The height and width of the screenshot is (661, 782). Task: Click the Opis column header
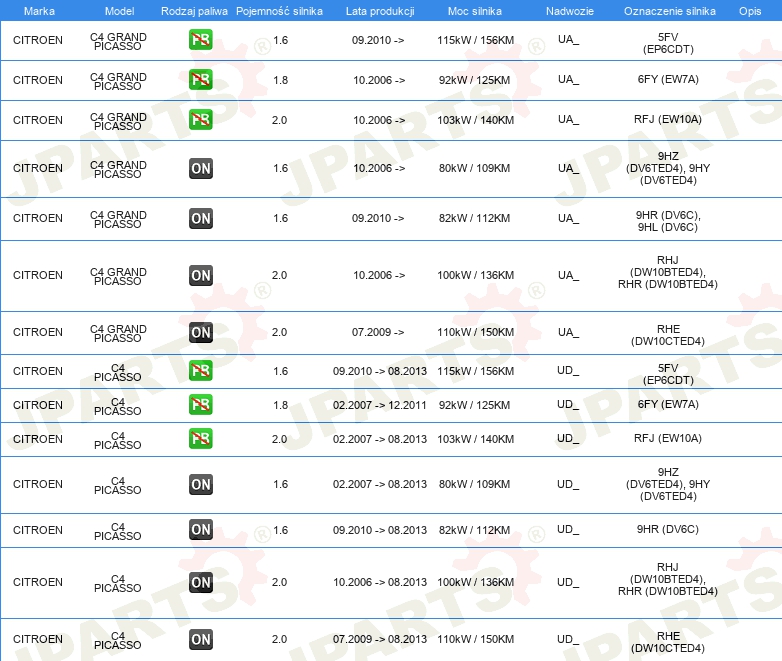point(750,11)
